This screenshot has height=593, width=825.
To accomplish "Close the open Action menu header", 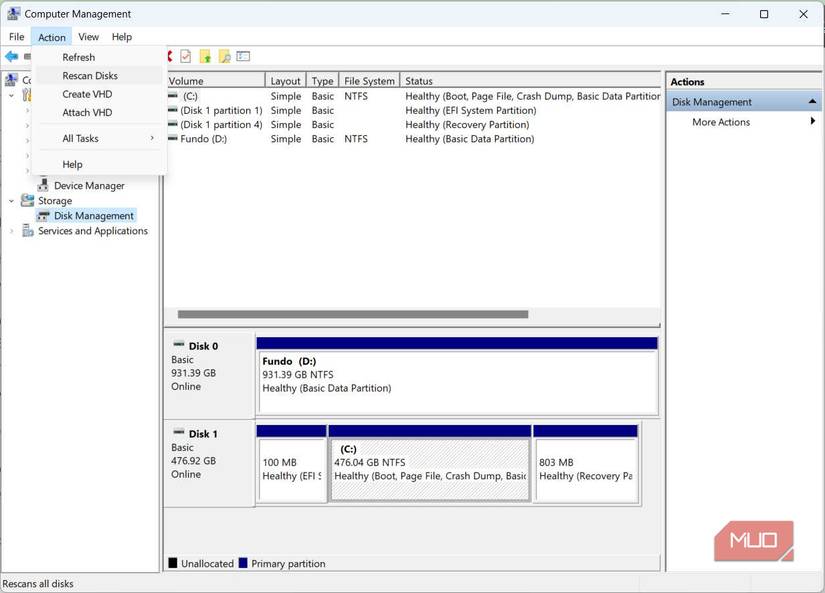I will 52,37.
